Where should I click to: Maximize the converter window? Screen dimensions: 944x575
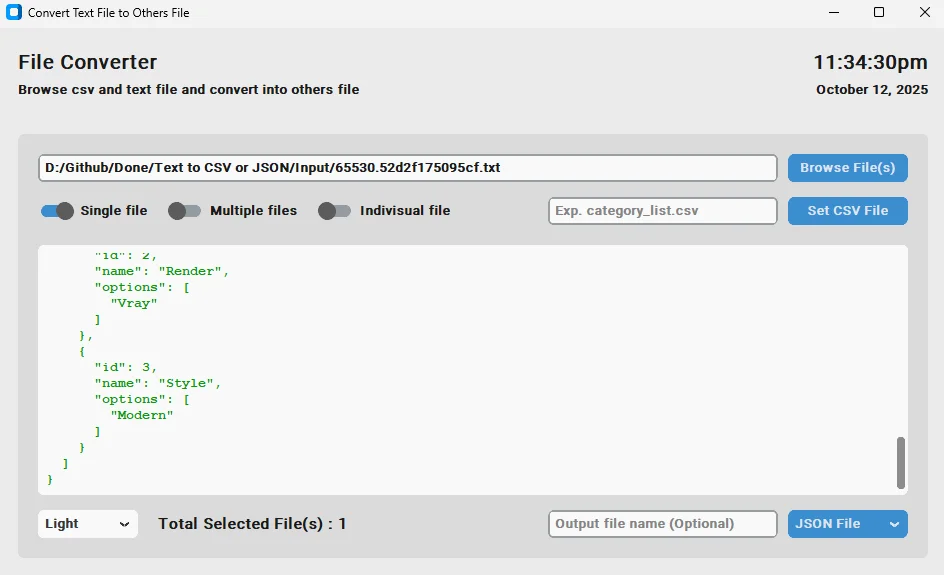click(x=879, y=12)
